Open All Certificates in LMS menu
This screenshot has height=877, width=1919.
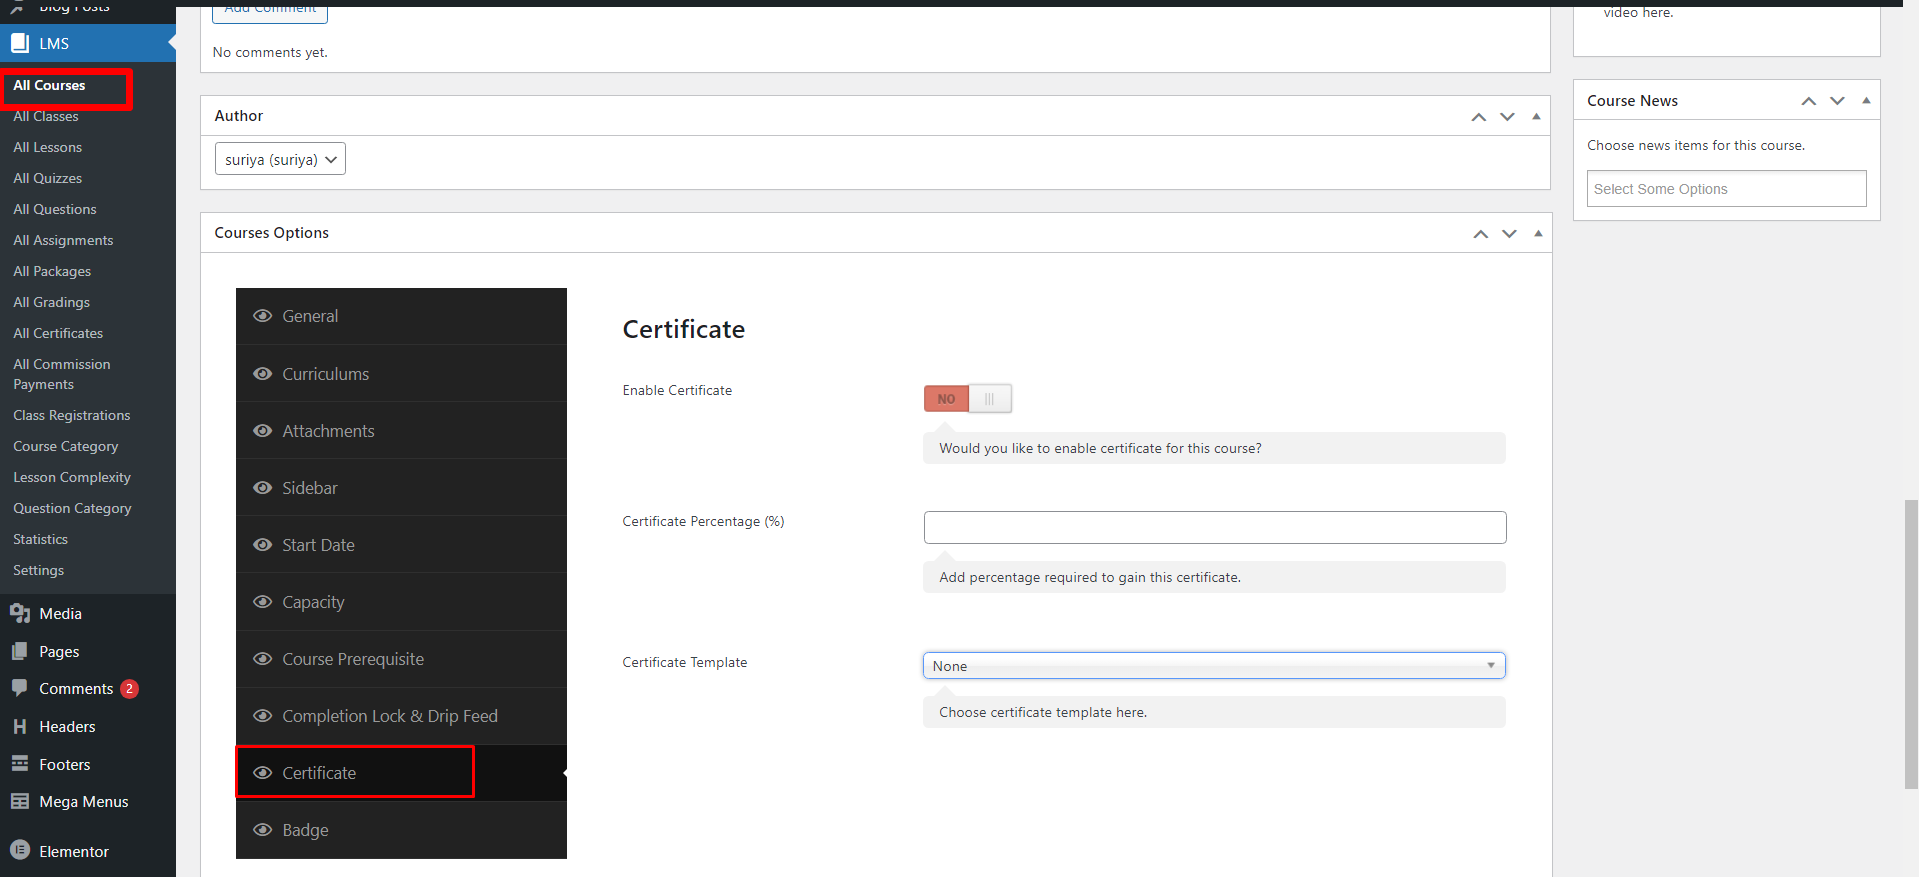tap(58, 334)
